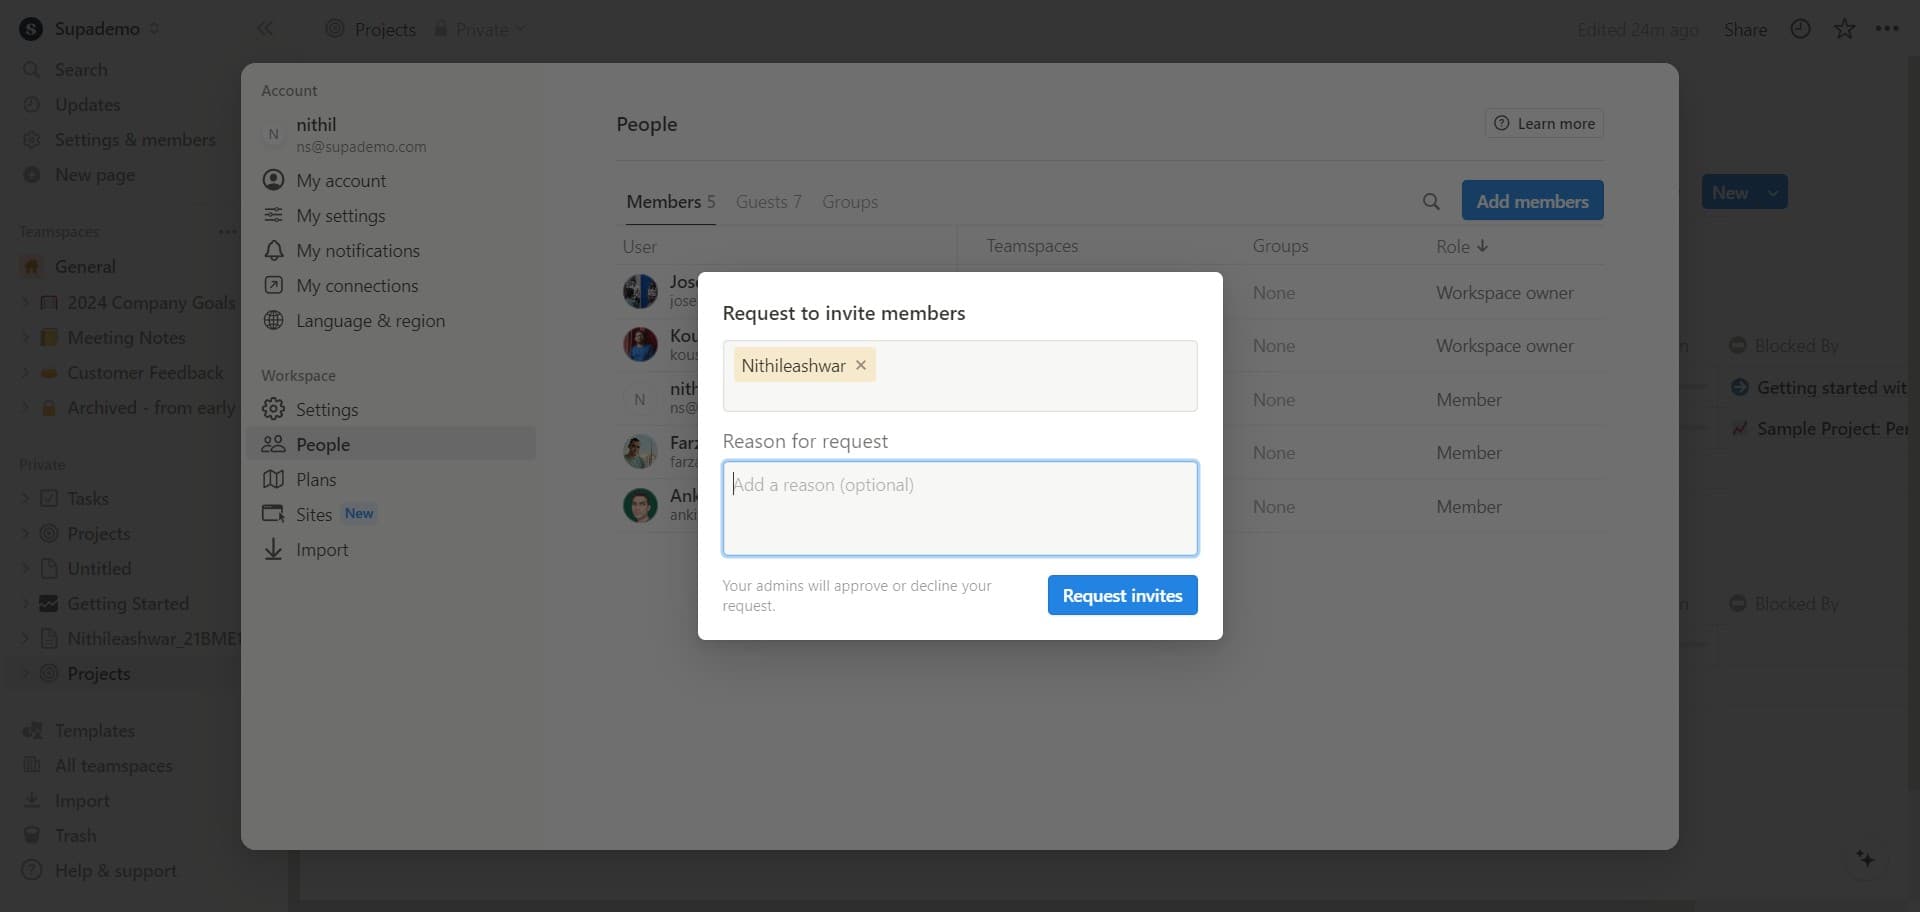This screenshot has width=1920, height=912.
Task: Sort by the Role column arrow
Action: pyautogui.click(x=1482, y=246)
